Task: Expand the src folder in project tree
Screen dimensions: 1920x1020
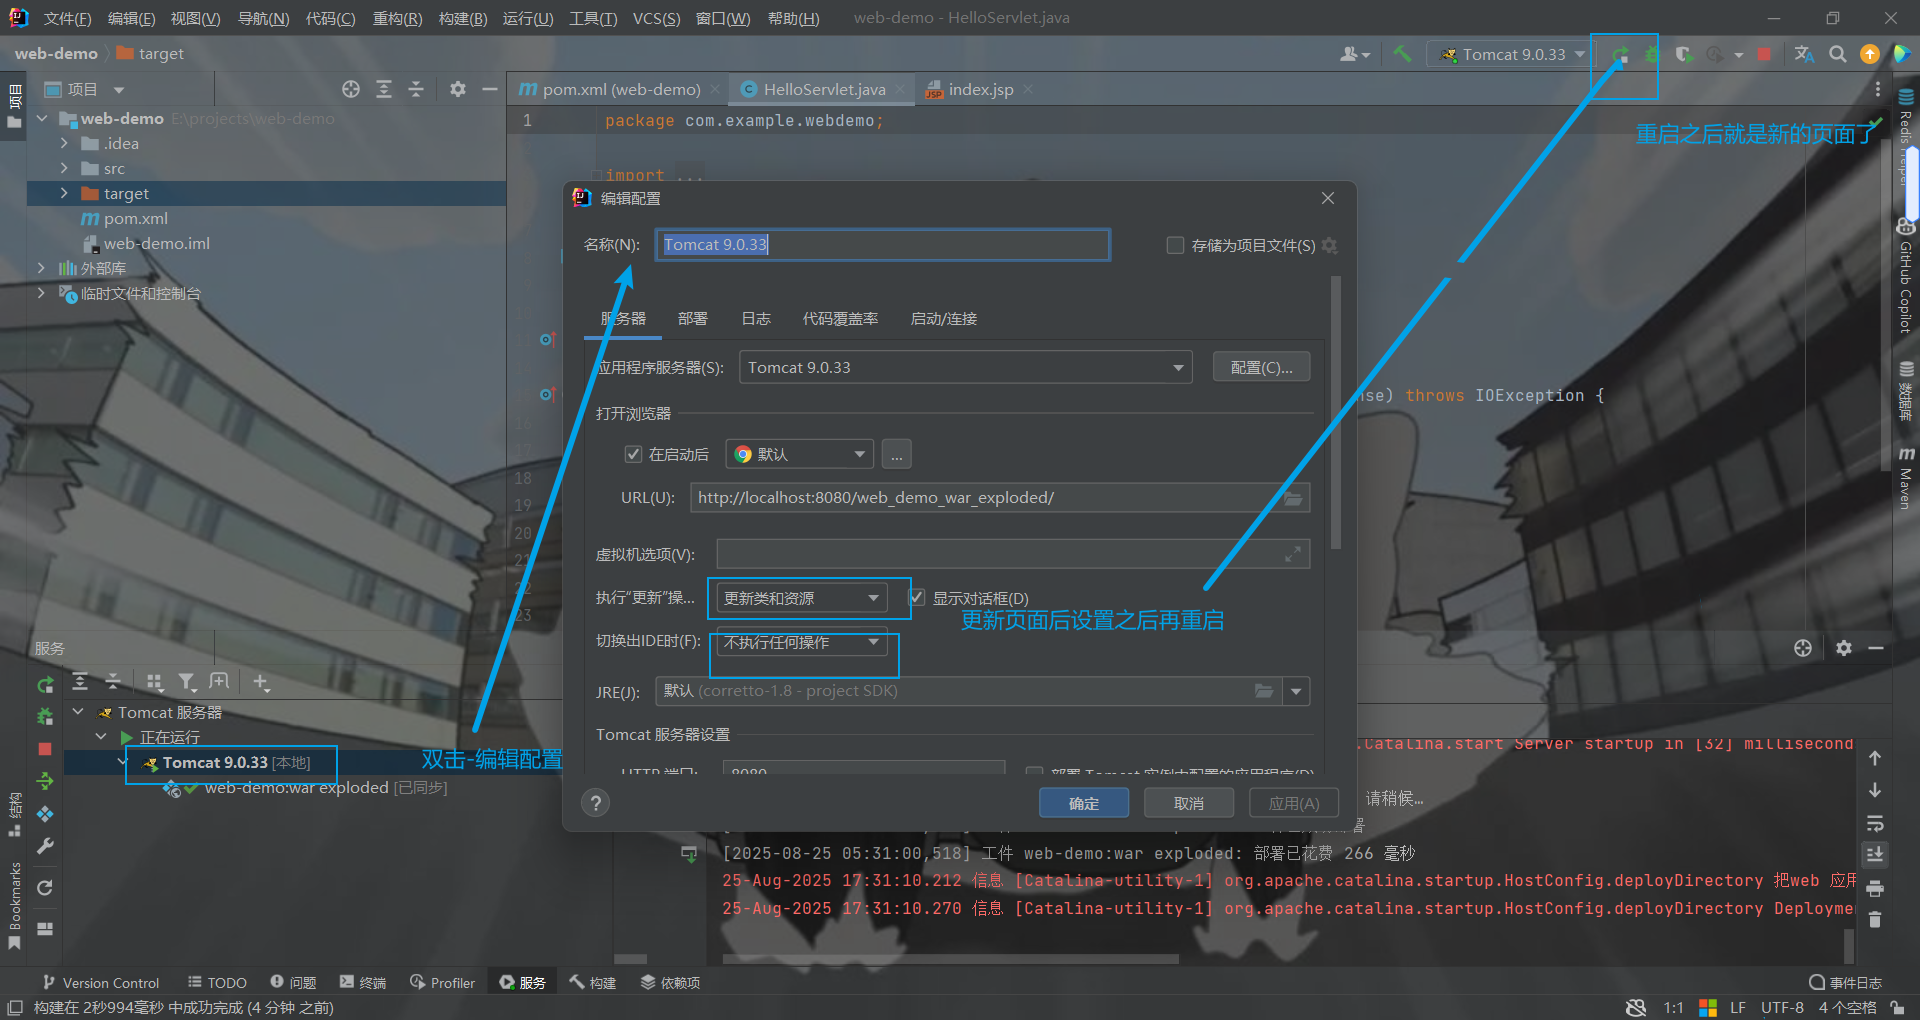Action: 64,168
